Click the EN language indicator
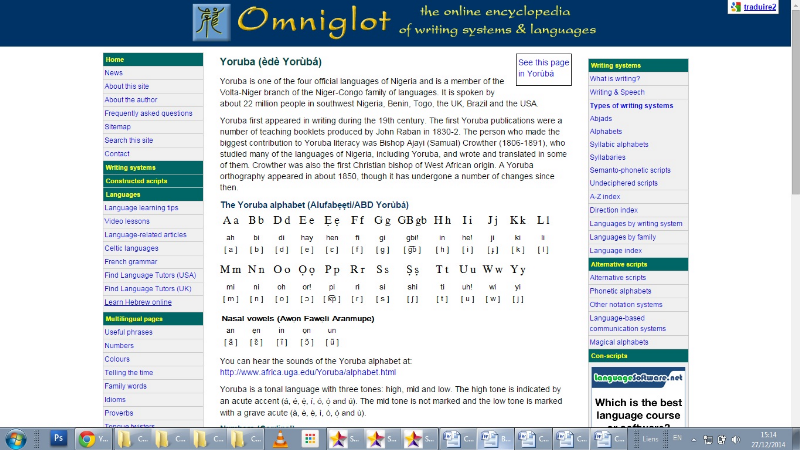 (x=677, y=438)
